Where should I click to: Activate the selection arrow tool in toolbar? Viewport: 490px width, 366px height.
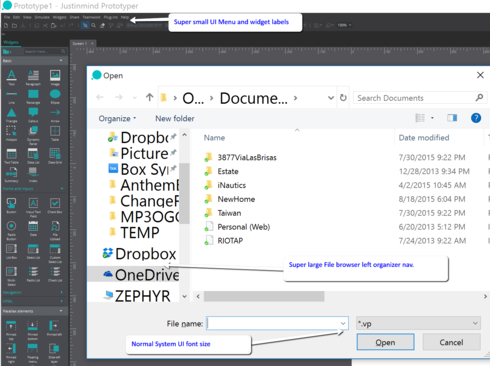[x=85, y=25]
